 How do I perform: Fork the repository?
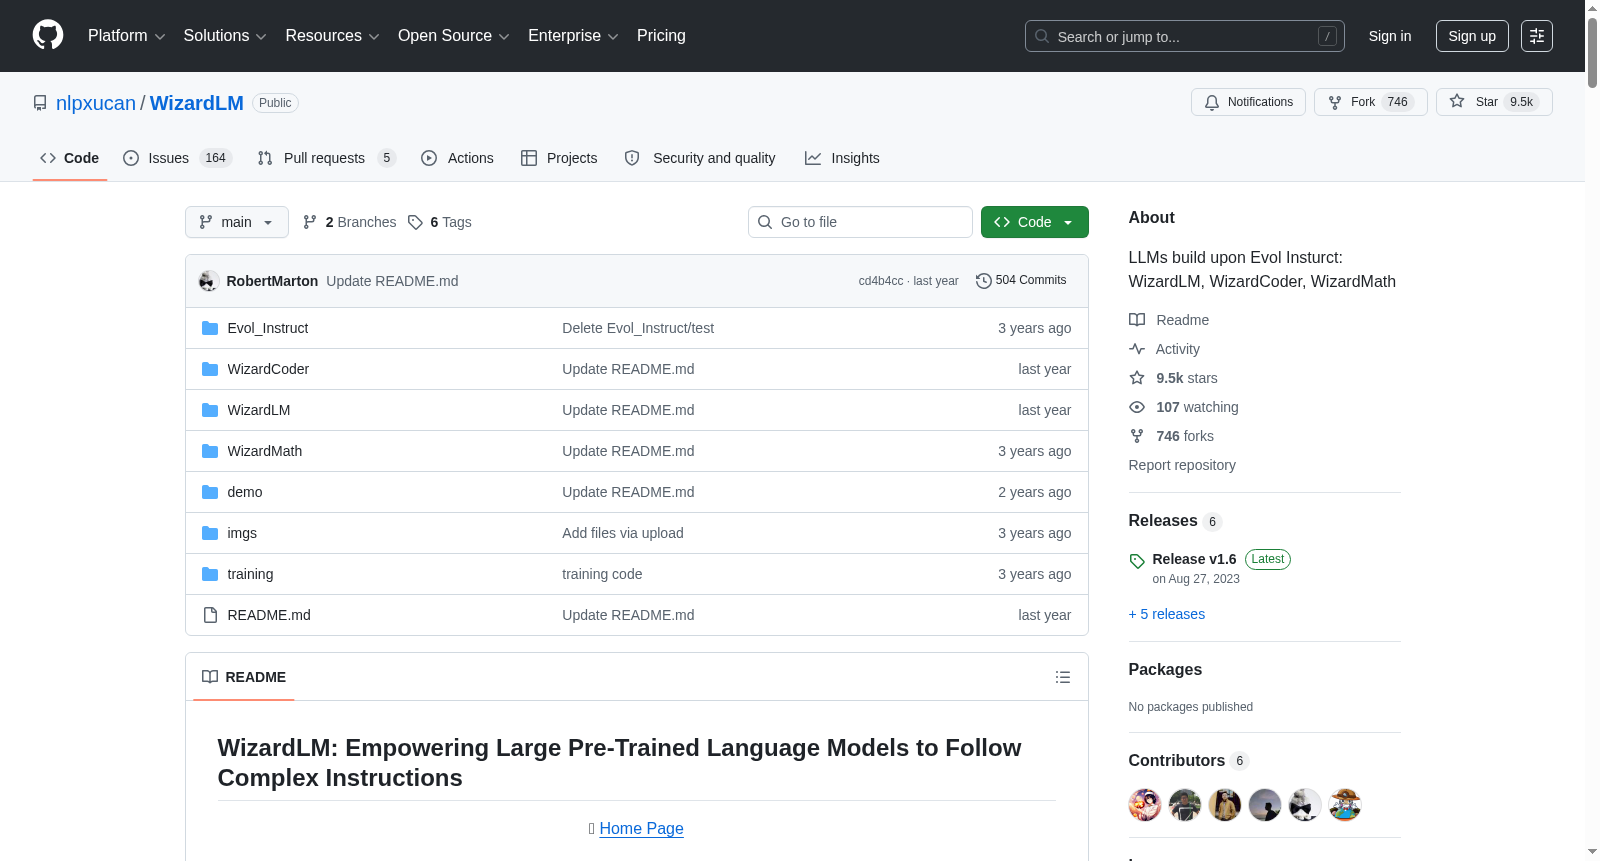1370,102
